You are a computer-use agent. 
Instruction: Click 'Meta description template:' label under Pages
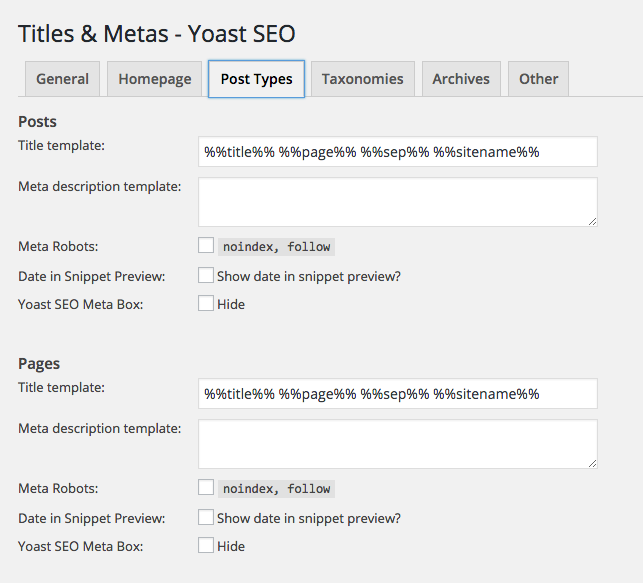(100, 428)
